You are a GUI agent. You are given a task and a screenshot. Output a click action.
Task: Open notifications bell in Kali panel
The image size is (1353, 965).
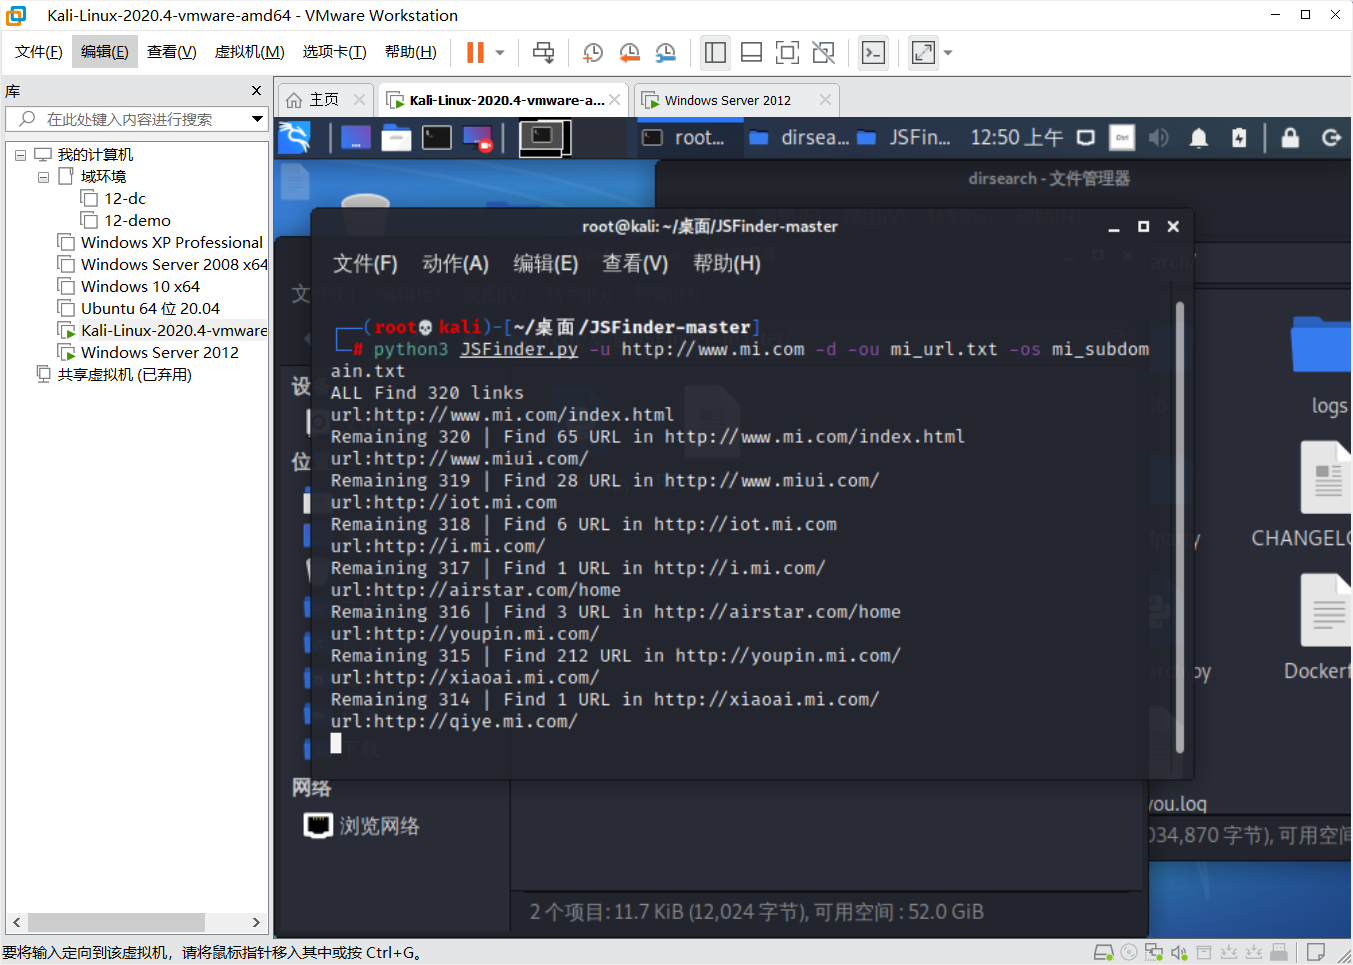pos(1198,138)
